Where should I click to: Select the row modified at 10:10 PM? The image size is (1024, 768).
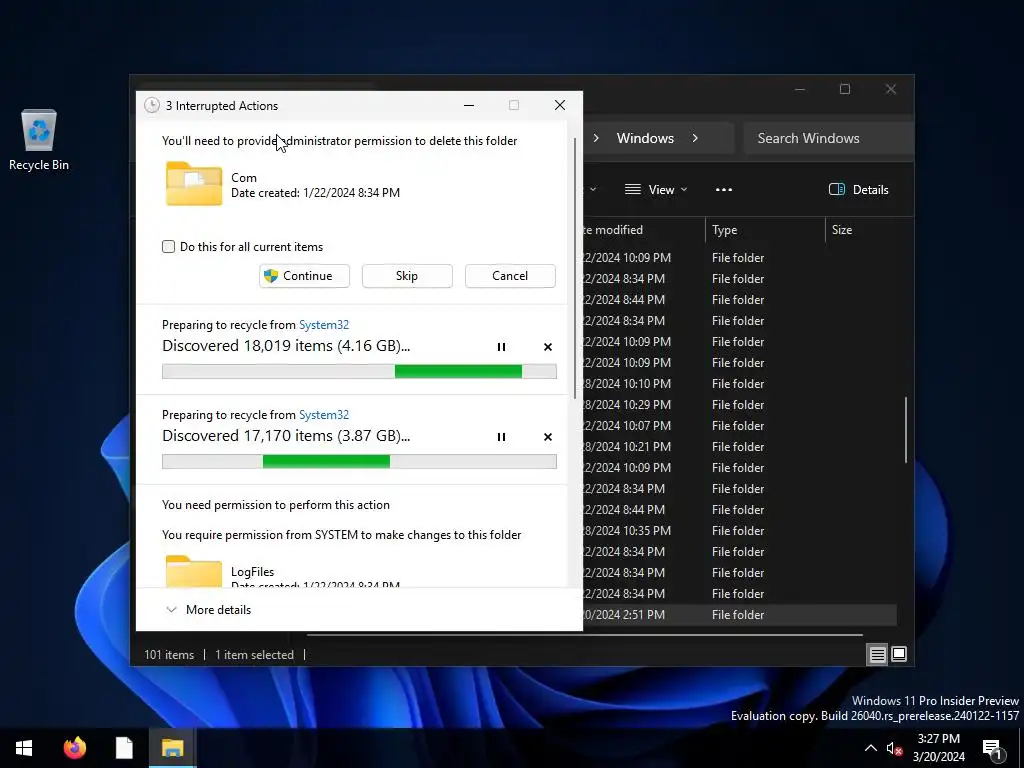click(738, 383)
